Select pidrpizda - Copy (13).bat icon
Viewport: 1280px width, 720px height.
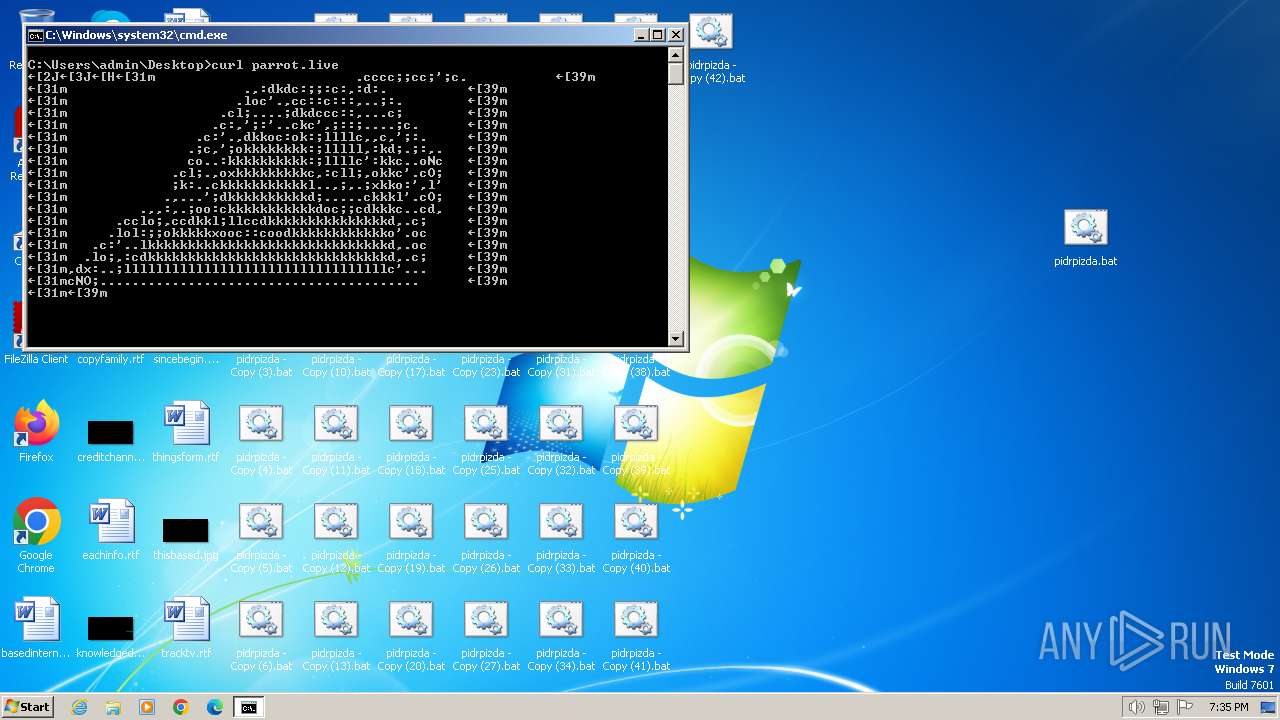(x=336, y=620)
